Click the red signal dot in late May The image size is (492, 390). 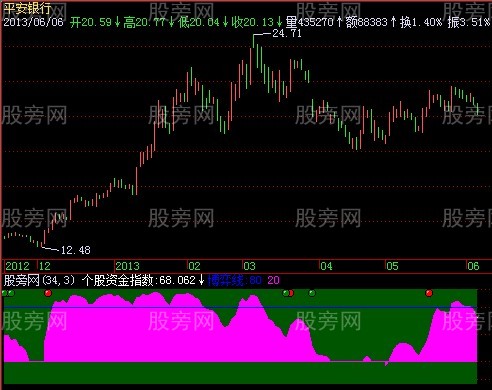[429, 293]
